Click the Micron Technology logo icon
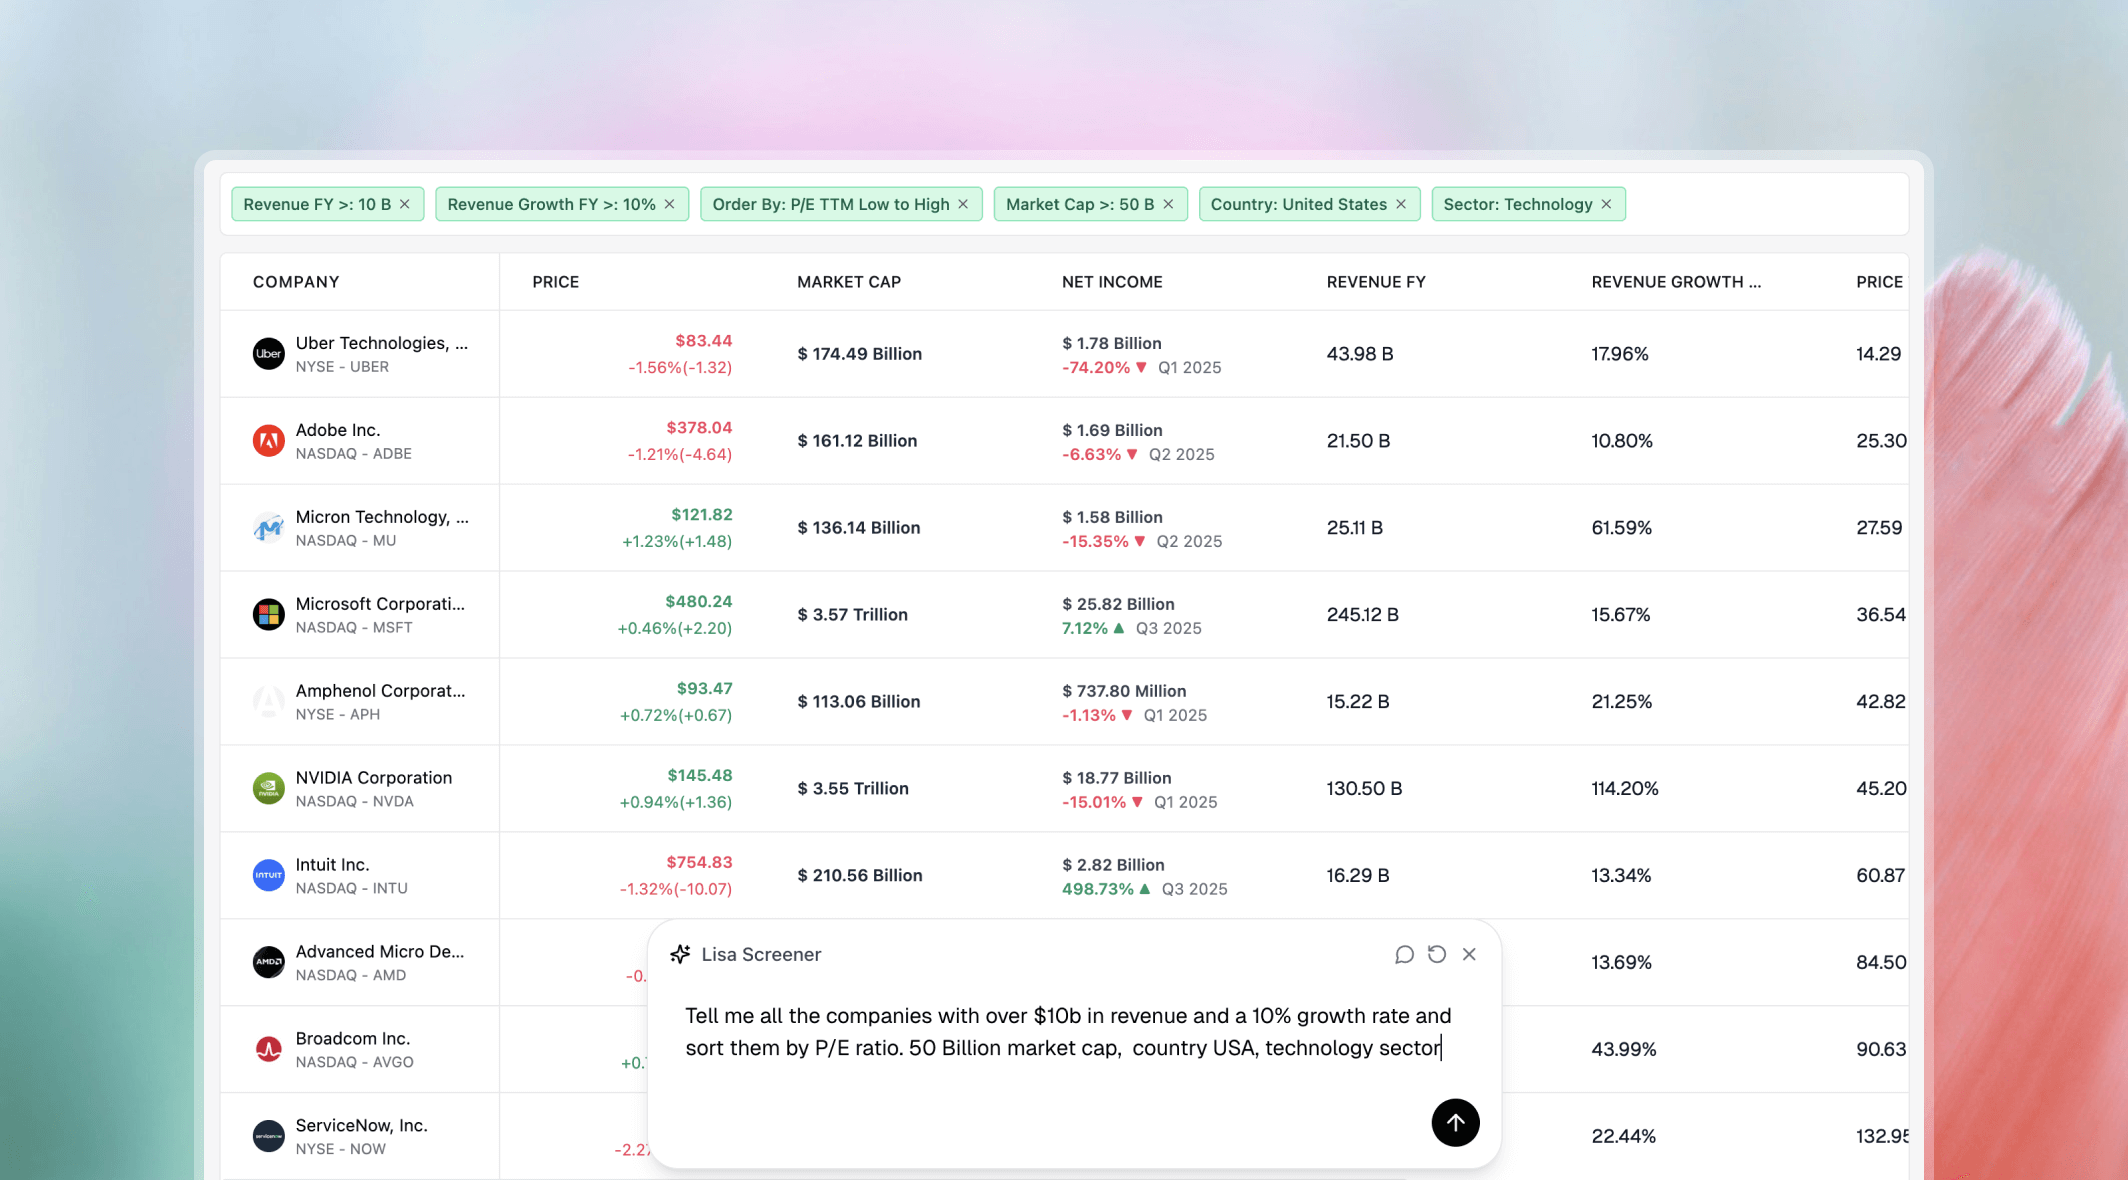The width and height of the screenshot is (2128, 1180). [268, 527]
